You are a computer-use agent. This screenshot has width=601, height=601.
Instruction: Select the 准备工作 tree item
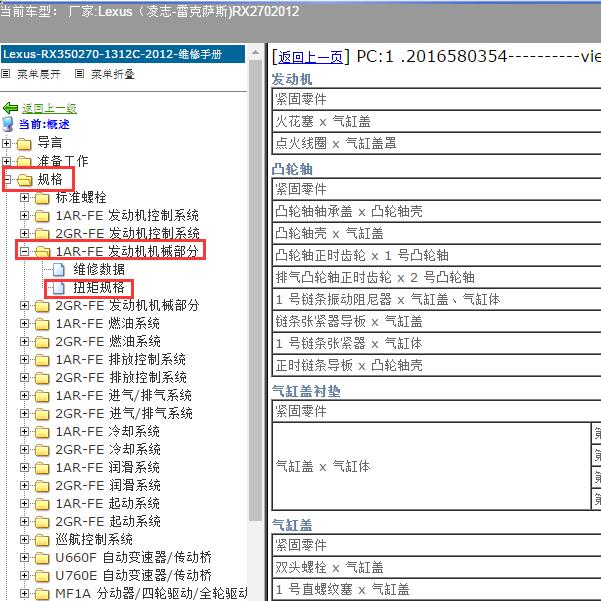pyautogui.click(x=62, y=161)
